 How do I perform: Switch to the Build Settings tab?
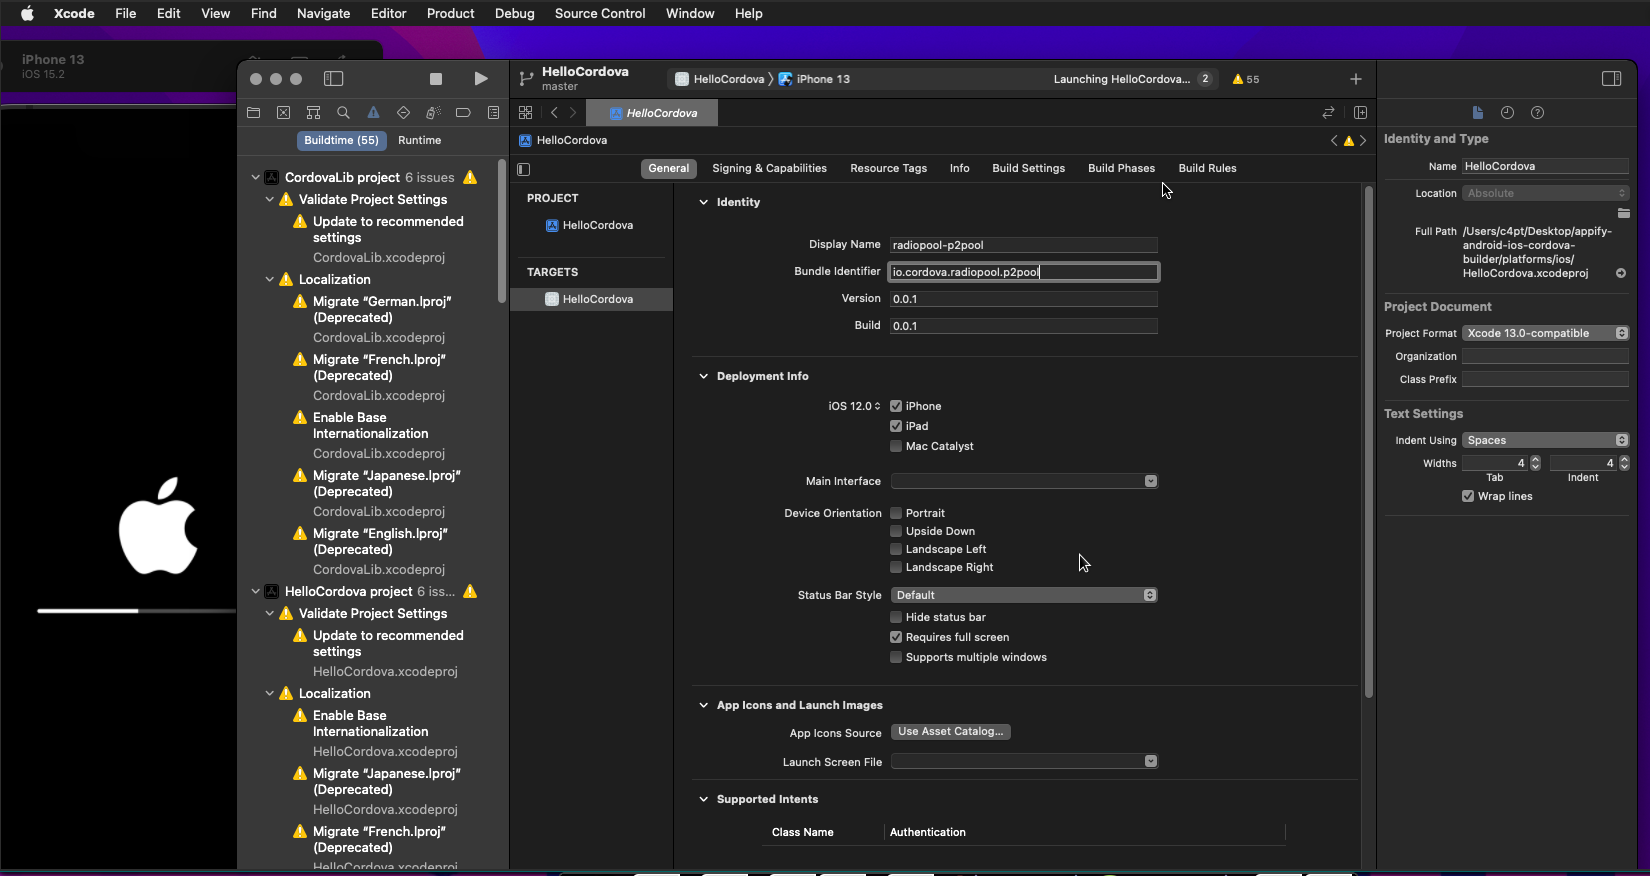pos(1028,168)
